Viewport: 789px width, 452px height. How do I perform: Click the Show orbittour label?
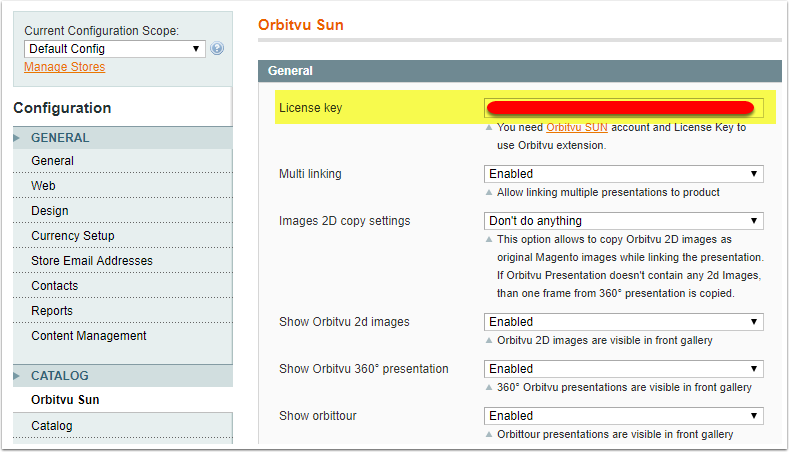(x=318, y=416)
